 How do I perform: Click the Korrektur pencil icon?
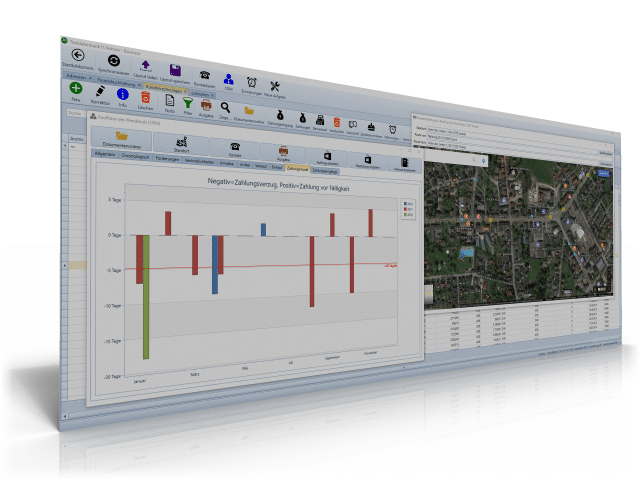click(100, 91)
